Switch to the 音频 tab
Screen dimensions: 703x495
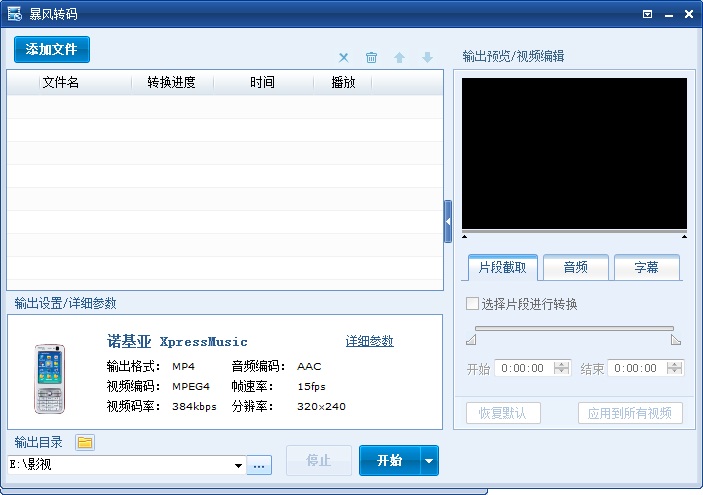[x=575, y=267]
